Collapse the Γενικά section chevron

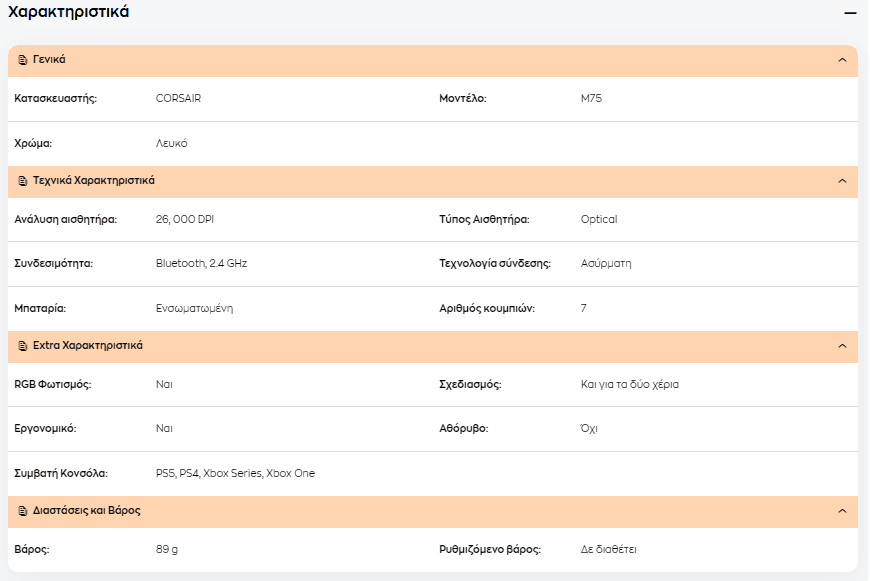click(842, 60)
